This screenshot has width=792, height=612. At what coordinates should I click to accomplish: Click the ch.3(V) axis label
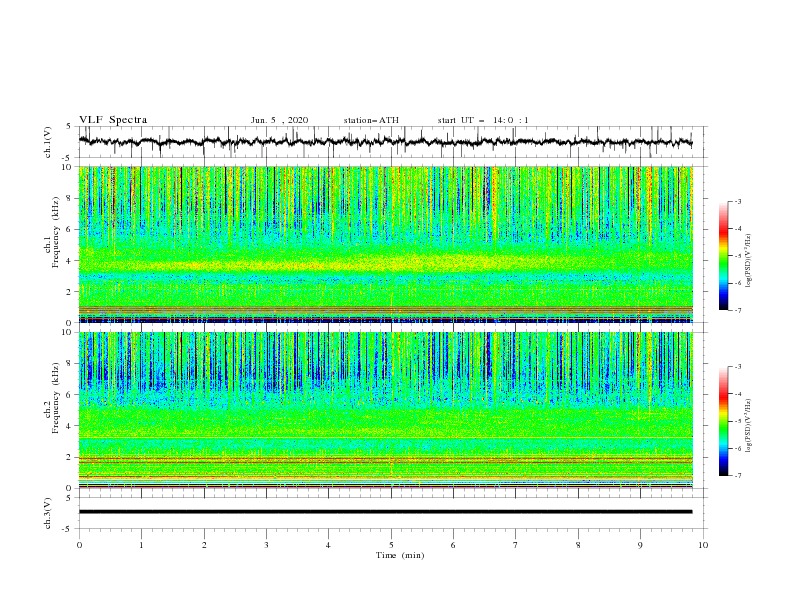coord(48,513)
